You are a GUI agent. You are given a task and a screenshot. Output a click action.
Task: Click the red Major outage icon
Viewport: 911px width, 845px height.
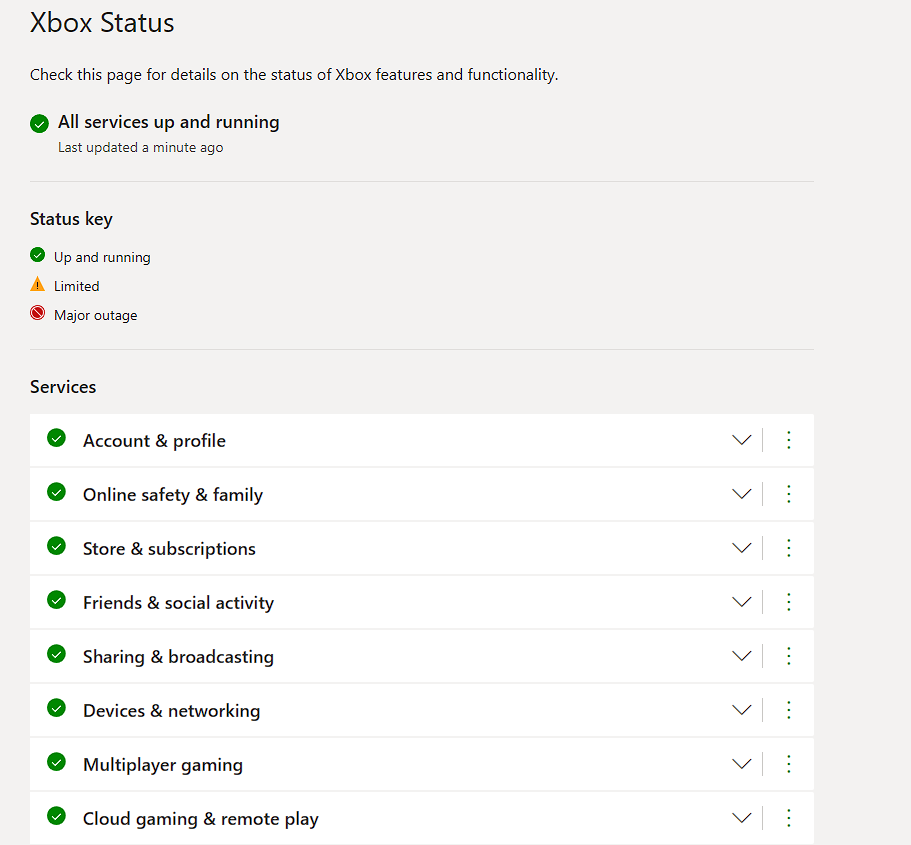pos(37,313)
